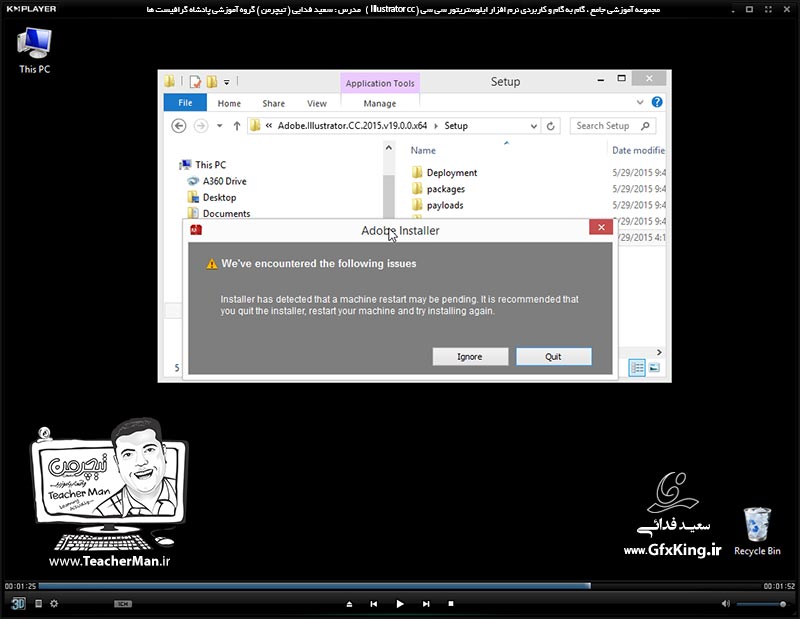Mute audio with KMPlayer speaker icon
This screenshot has height=619, width=800.
[x=726, y=604]
